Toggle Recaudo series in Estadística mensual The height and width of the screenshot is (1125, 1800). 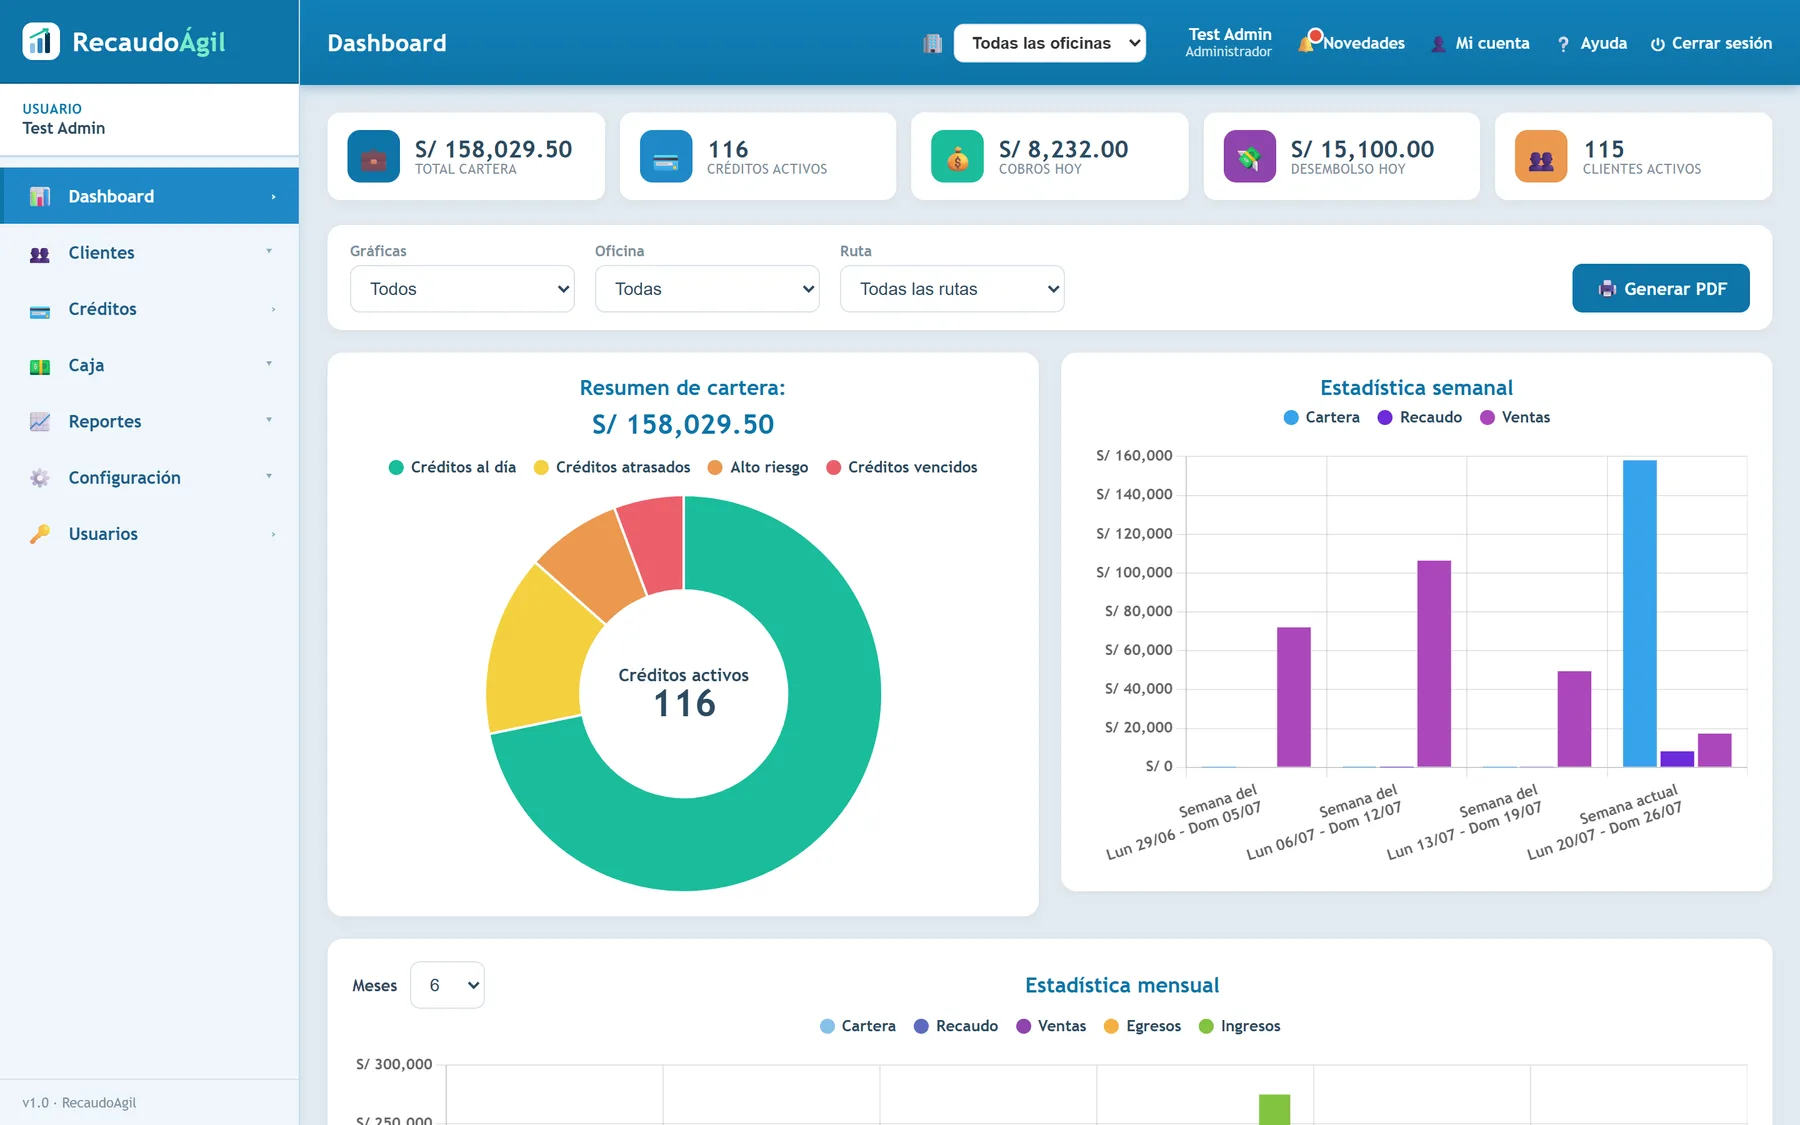pos(955,1026)
